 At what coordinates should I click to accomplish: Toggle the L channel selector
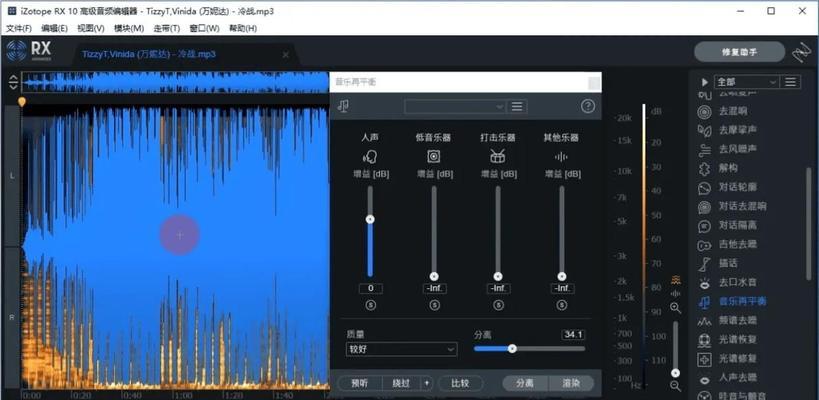(x=13, y=176)
